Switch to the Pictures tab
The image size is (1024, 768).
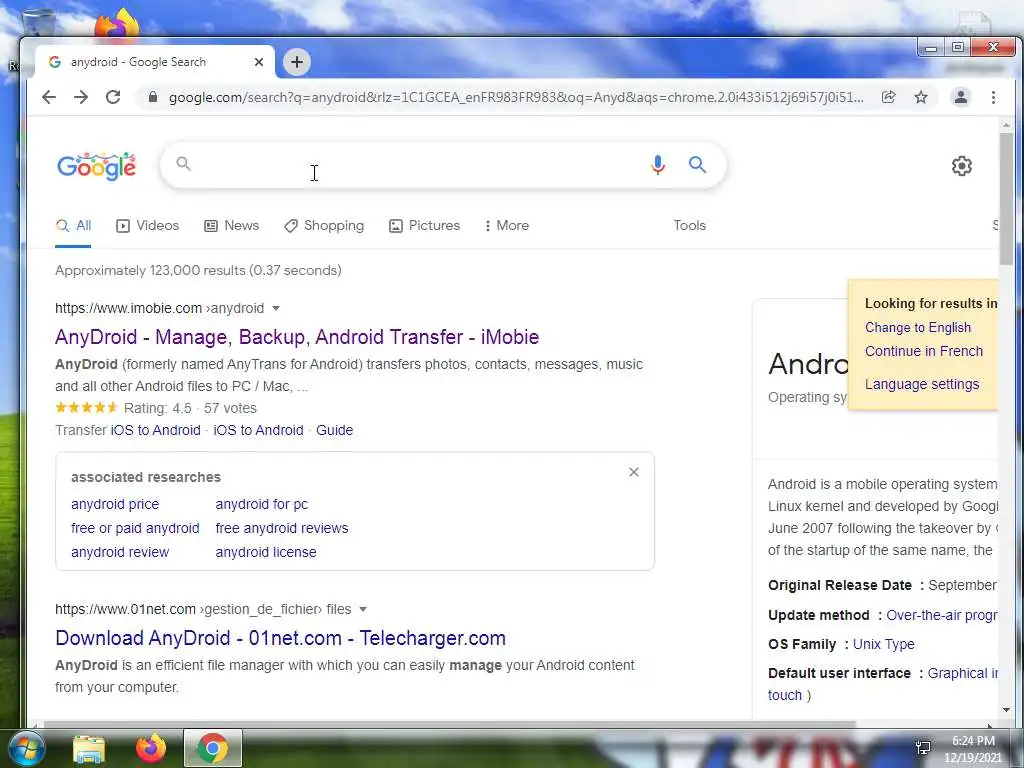click(424, 225)
